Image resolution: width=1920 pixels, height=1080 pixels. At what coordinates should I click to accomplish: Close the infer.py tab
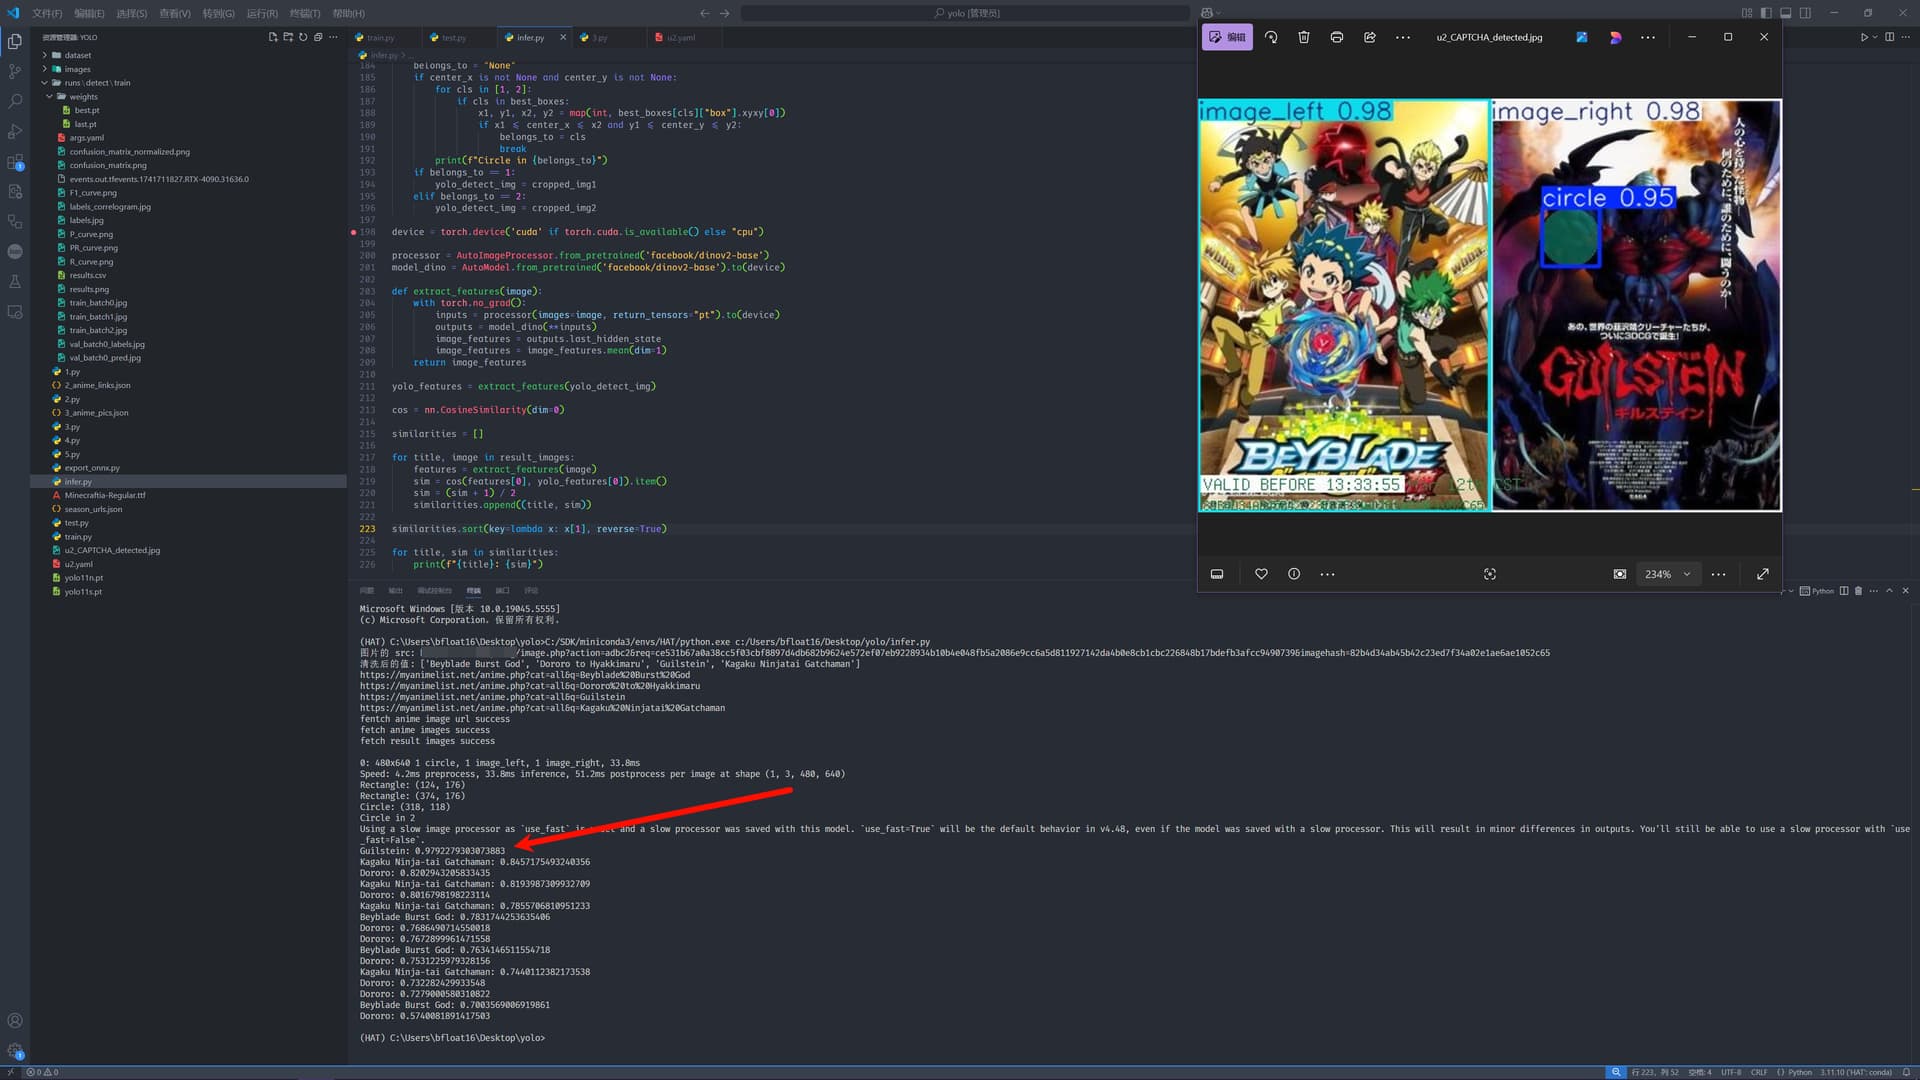(x=562, y=37)
